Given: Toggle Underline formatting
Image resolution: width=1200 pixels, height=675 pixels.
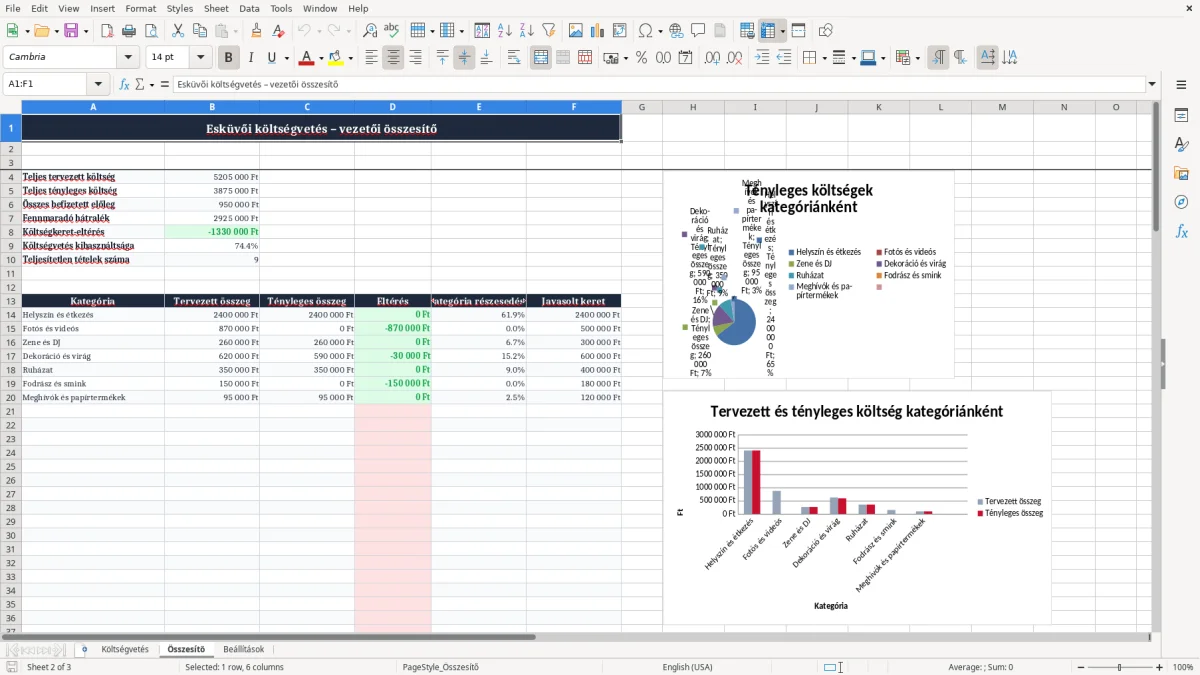Looking at the screenshot, I should (x=271, y=58).
